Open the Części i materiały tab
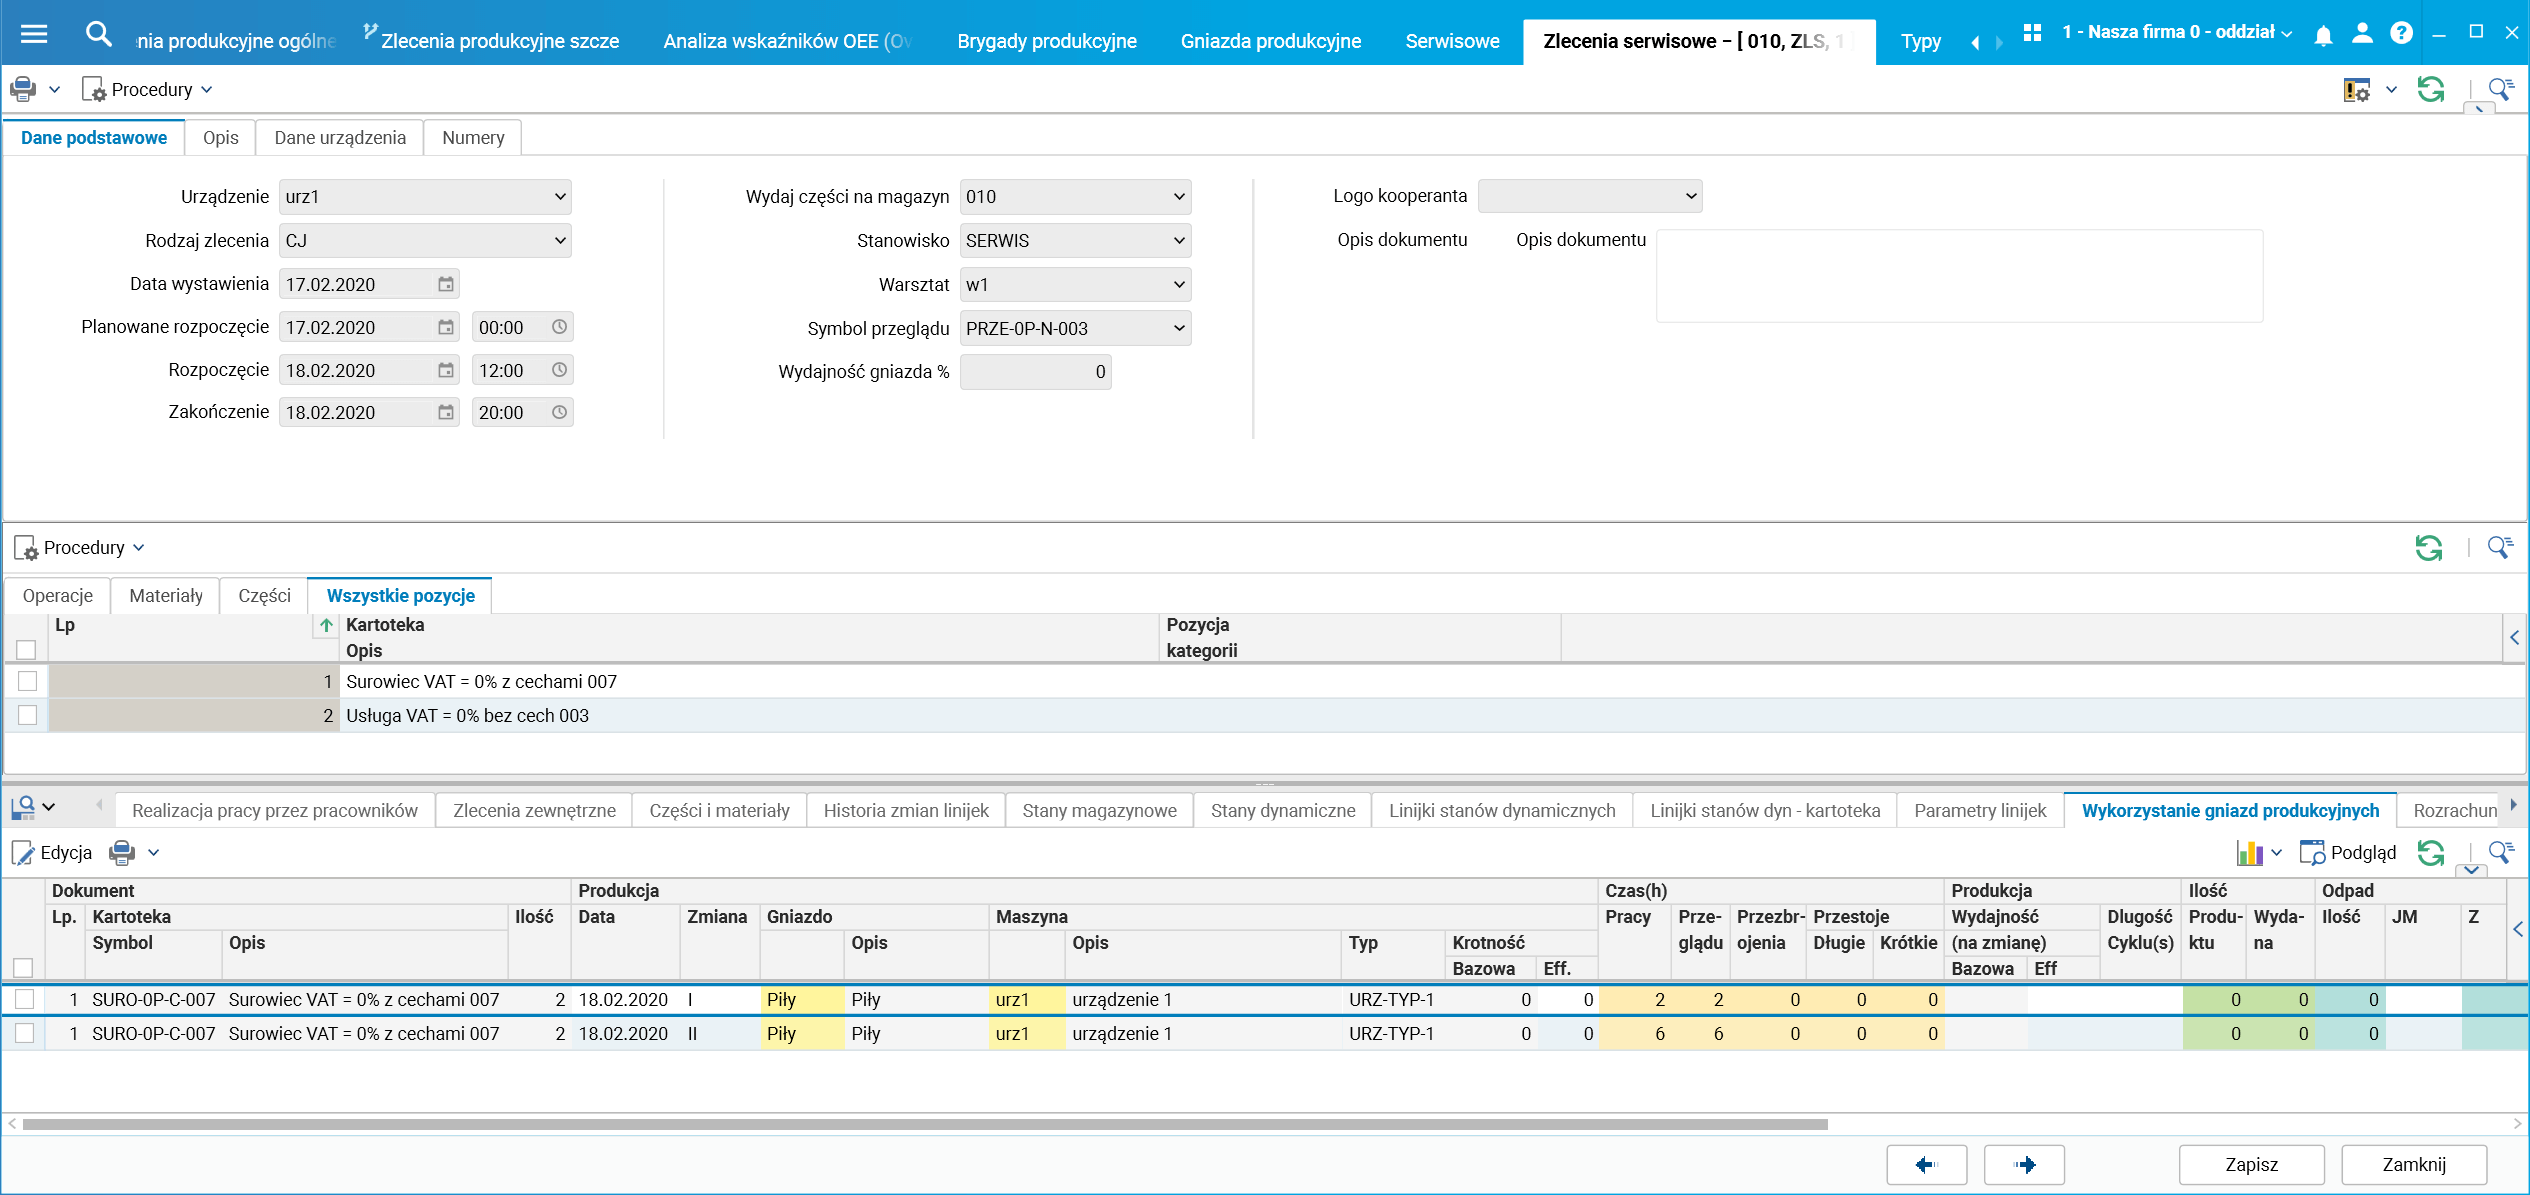2530x1195 pixels. tap(719, 810)
